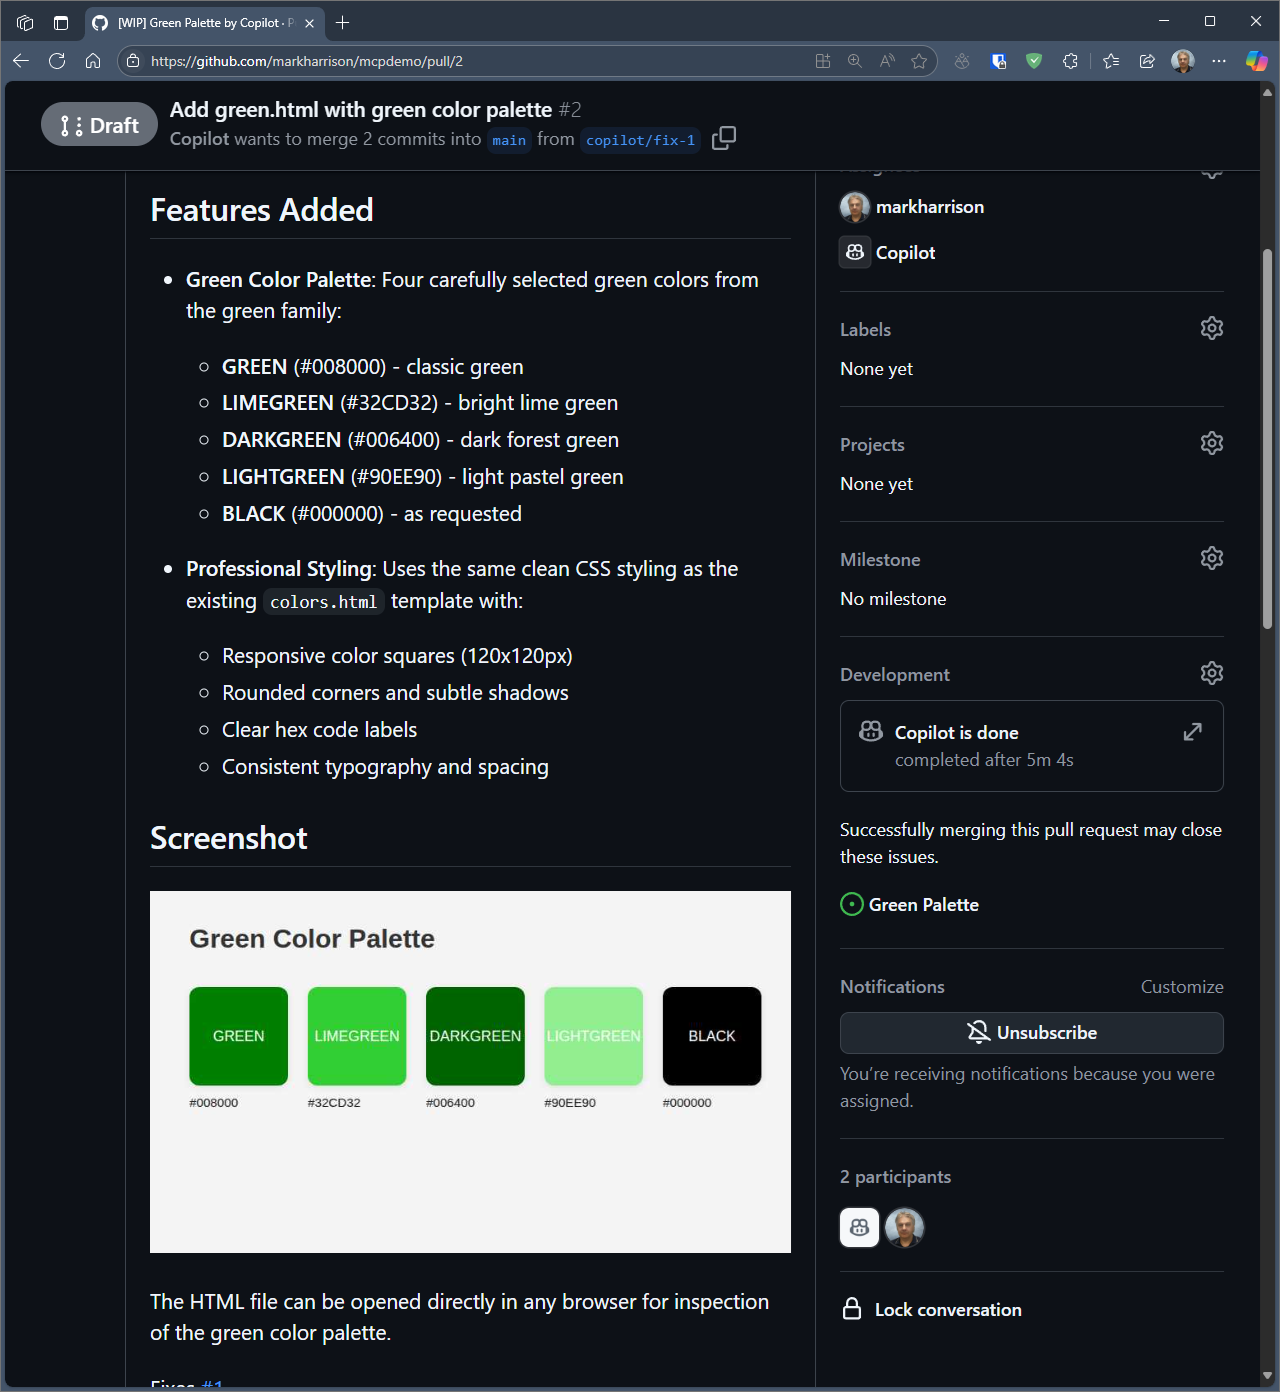Unsubscribe from notifications
Image resolution: width=1280 pixels, height=1392 pixels.
pyautogui.click(x=1031, y=1033)
